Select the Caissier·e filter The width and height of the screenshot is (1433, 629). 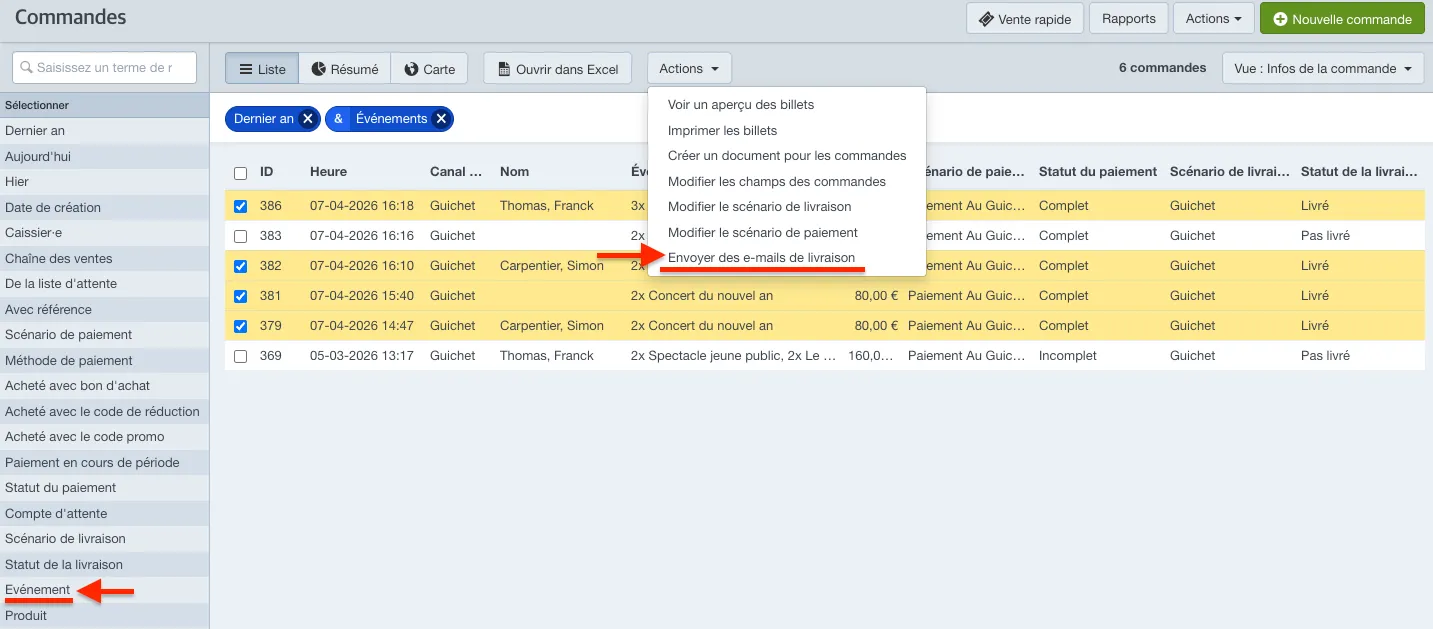(104, 233)
